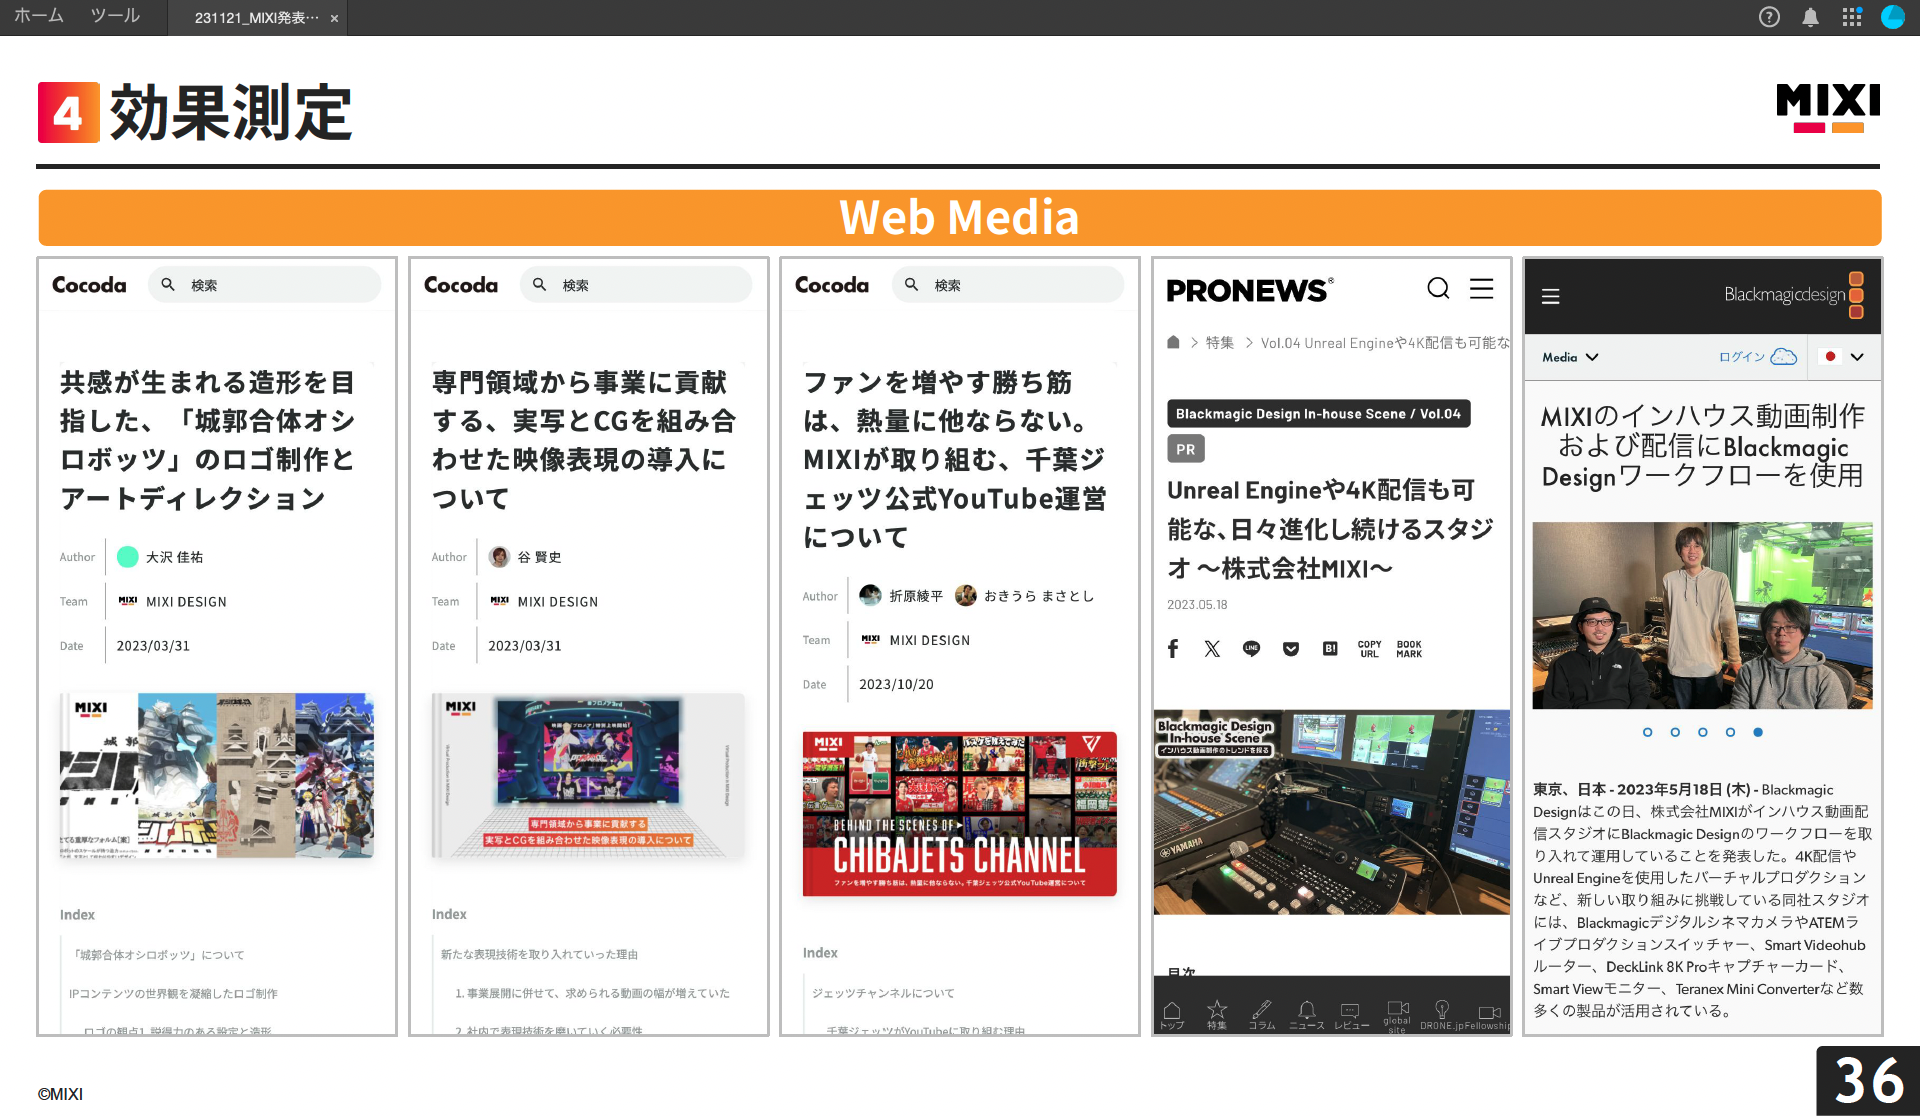Save the article with the Pocket icon
Screen dimensions: 1920x1116
[1290, 648]
